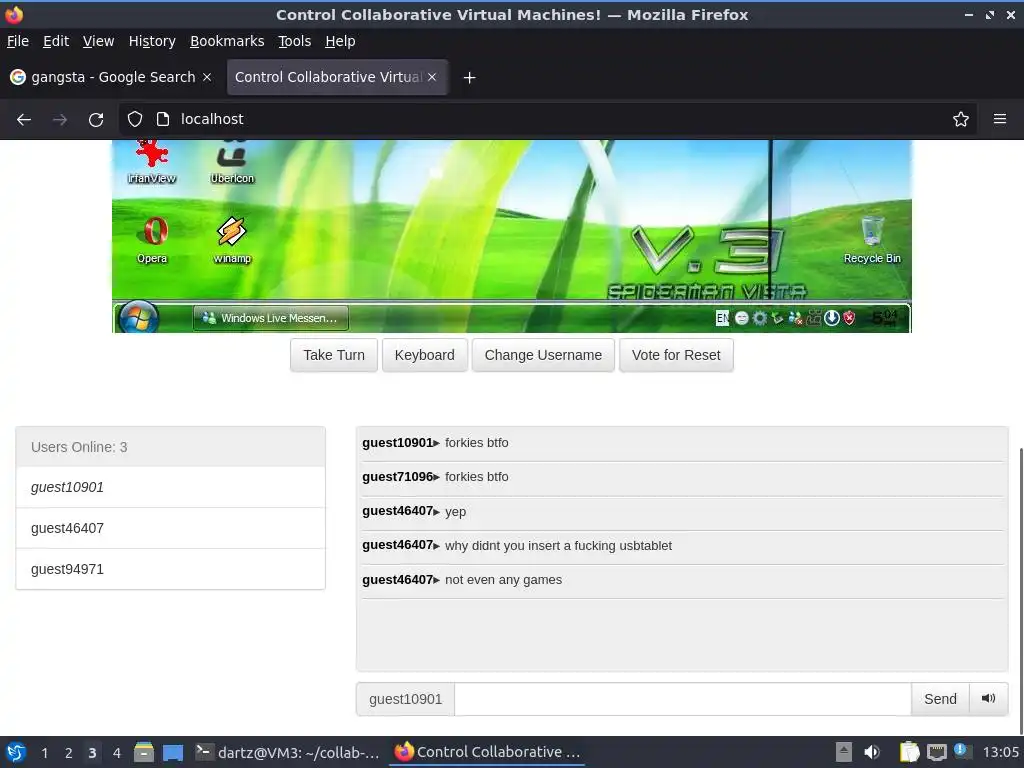Click the Take Turn button

click(x=334, y=355)
